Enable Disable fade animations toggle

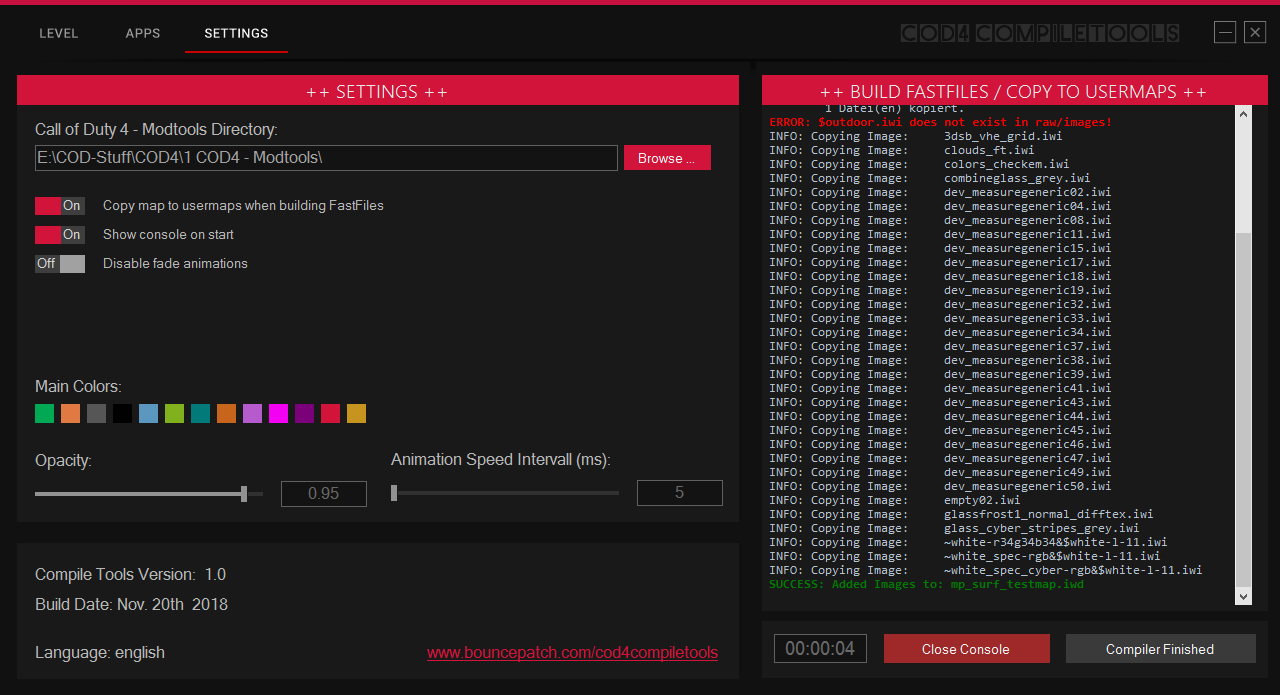point(60,264)
